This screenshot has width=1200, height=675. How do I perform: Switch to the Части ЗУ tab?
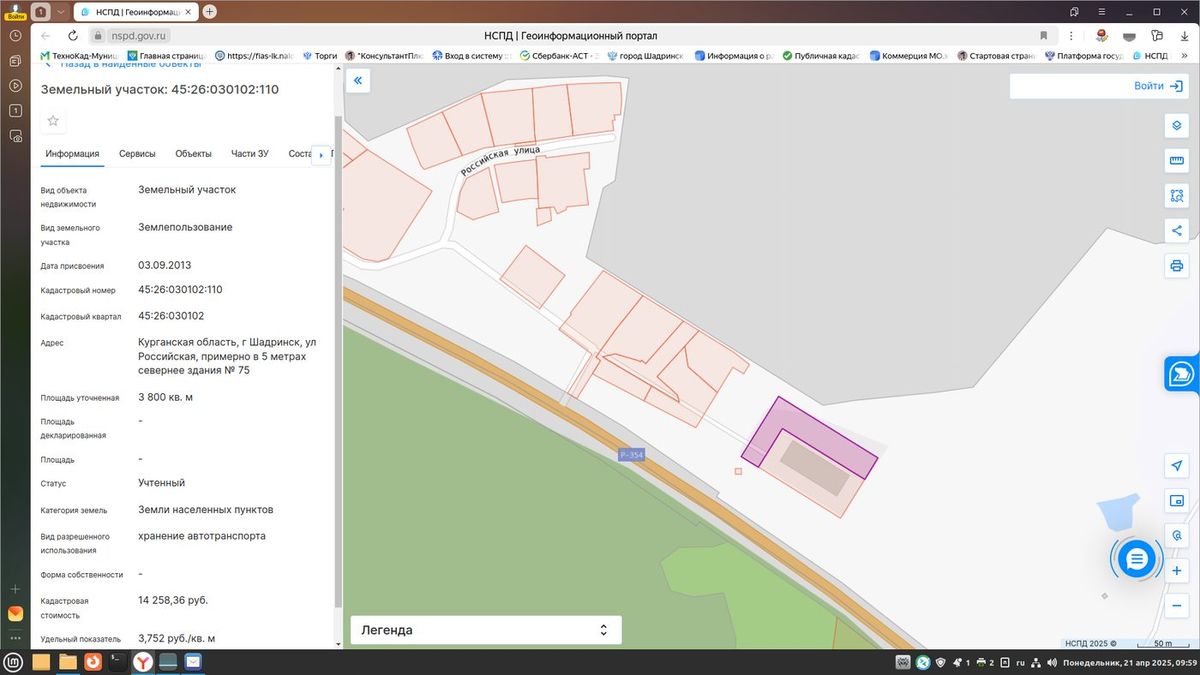click(x=250, y=154)
